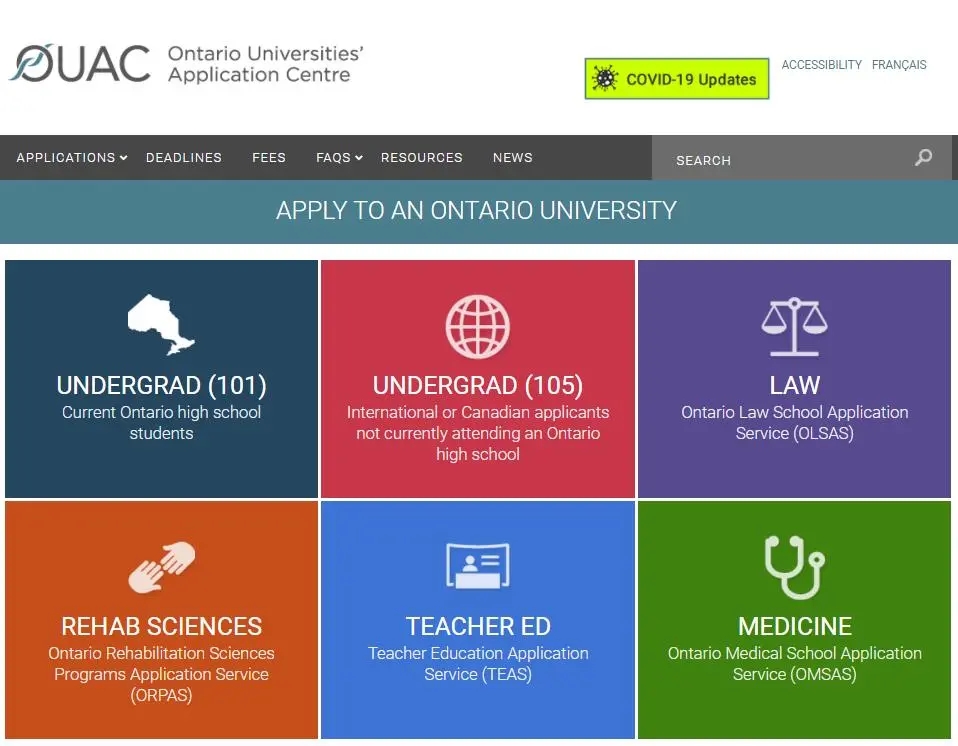Viewport: 958px width, 746px height.
Task: Click the globe icon for Undergrad 105
Action: coord(477,327)
